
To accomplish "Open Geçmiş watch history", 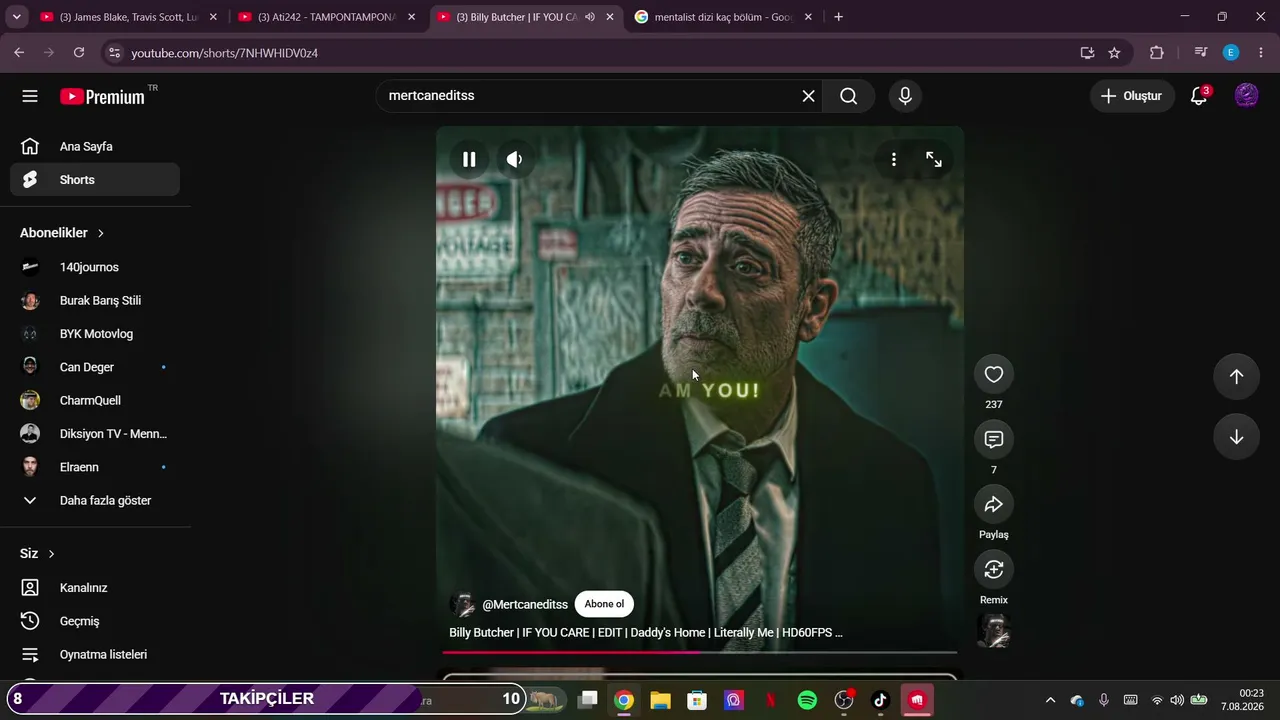I will pos(95,621).
